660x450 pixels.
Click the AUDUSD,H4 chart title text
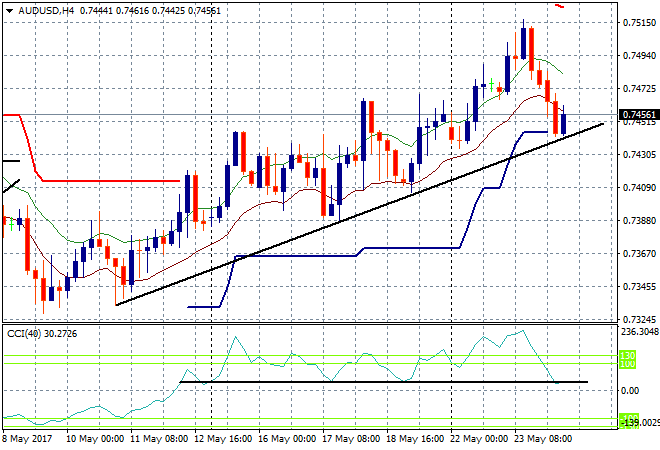(x=46, y=11)
